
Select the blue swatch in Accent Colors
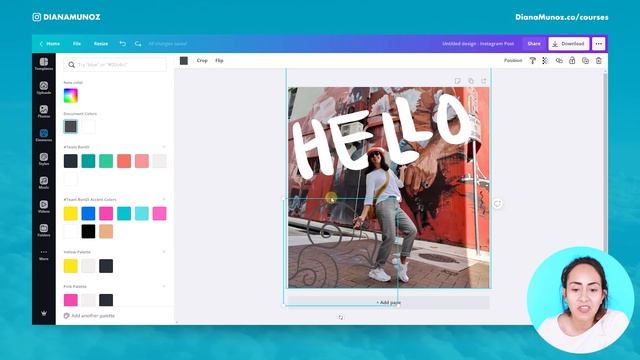point(88,213)
